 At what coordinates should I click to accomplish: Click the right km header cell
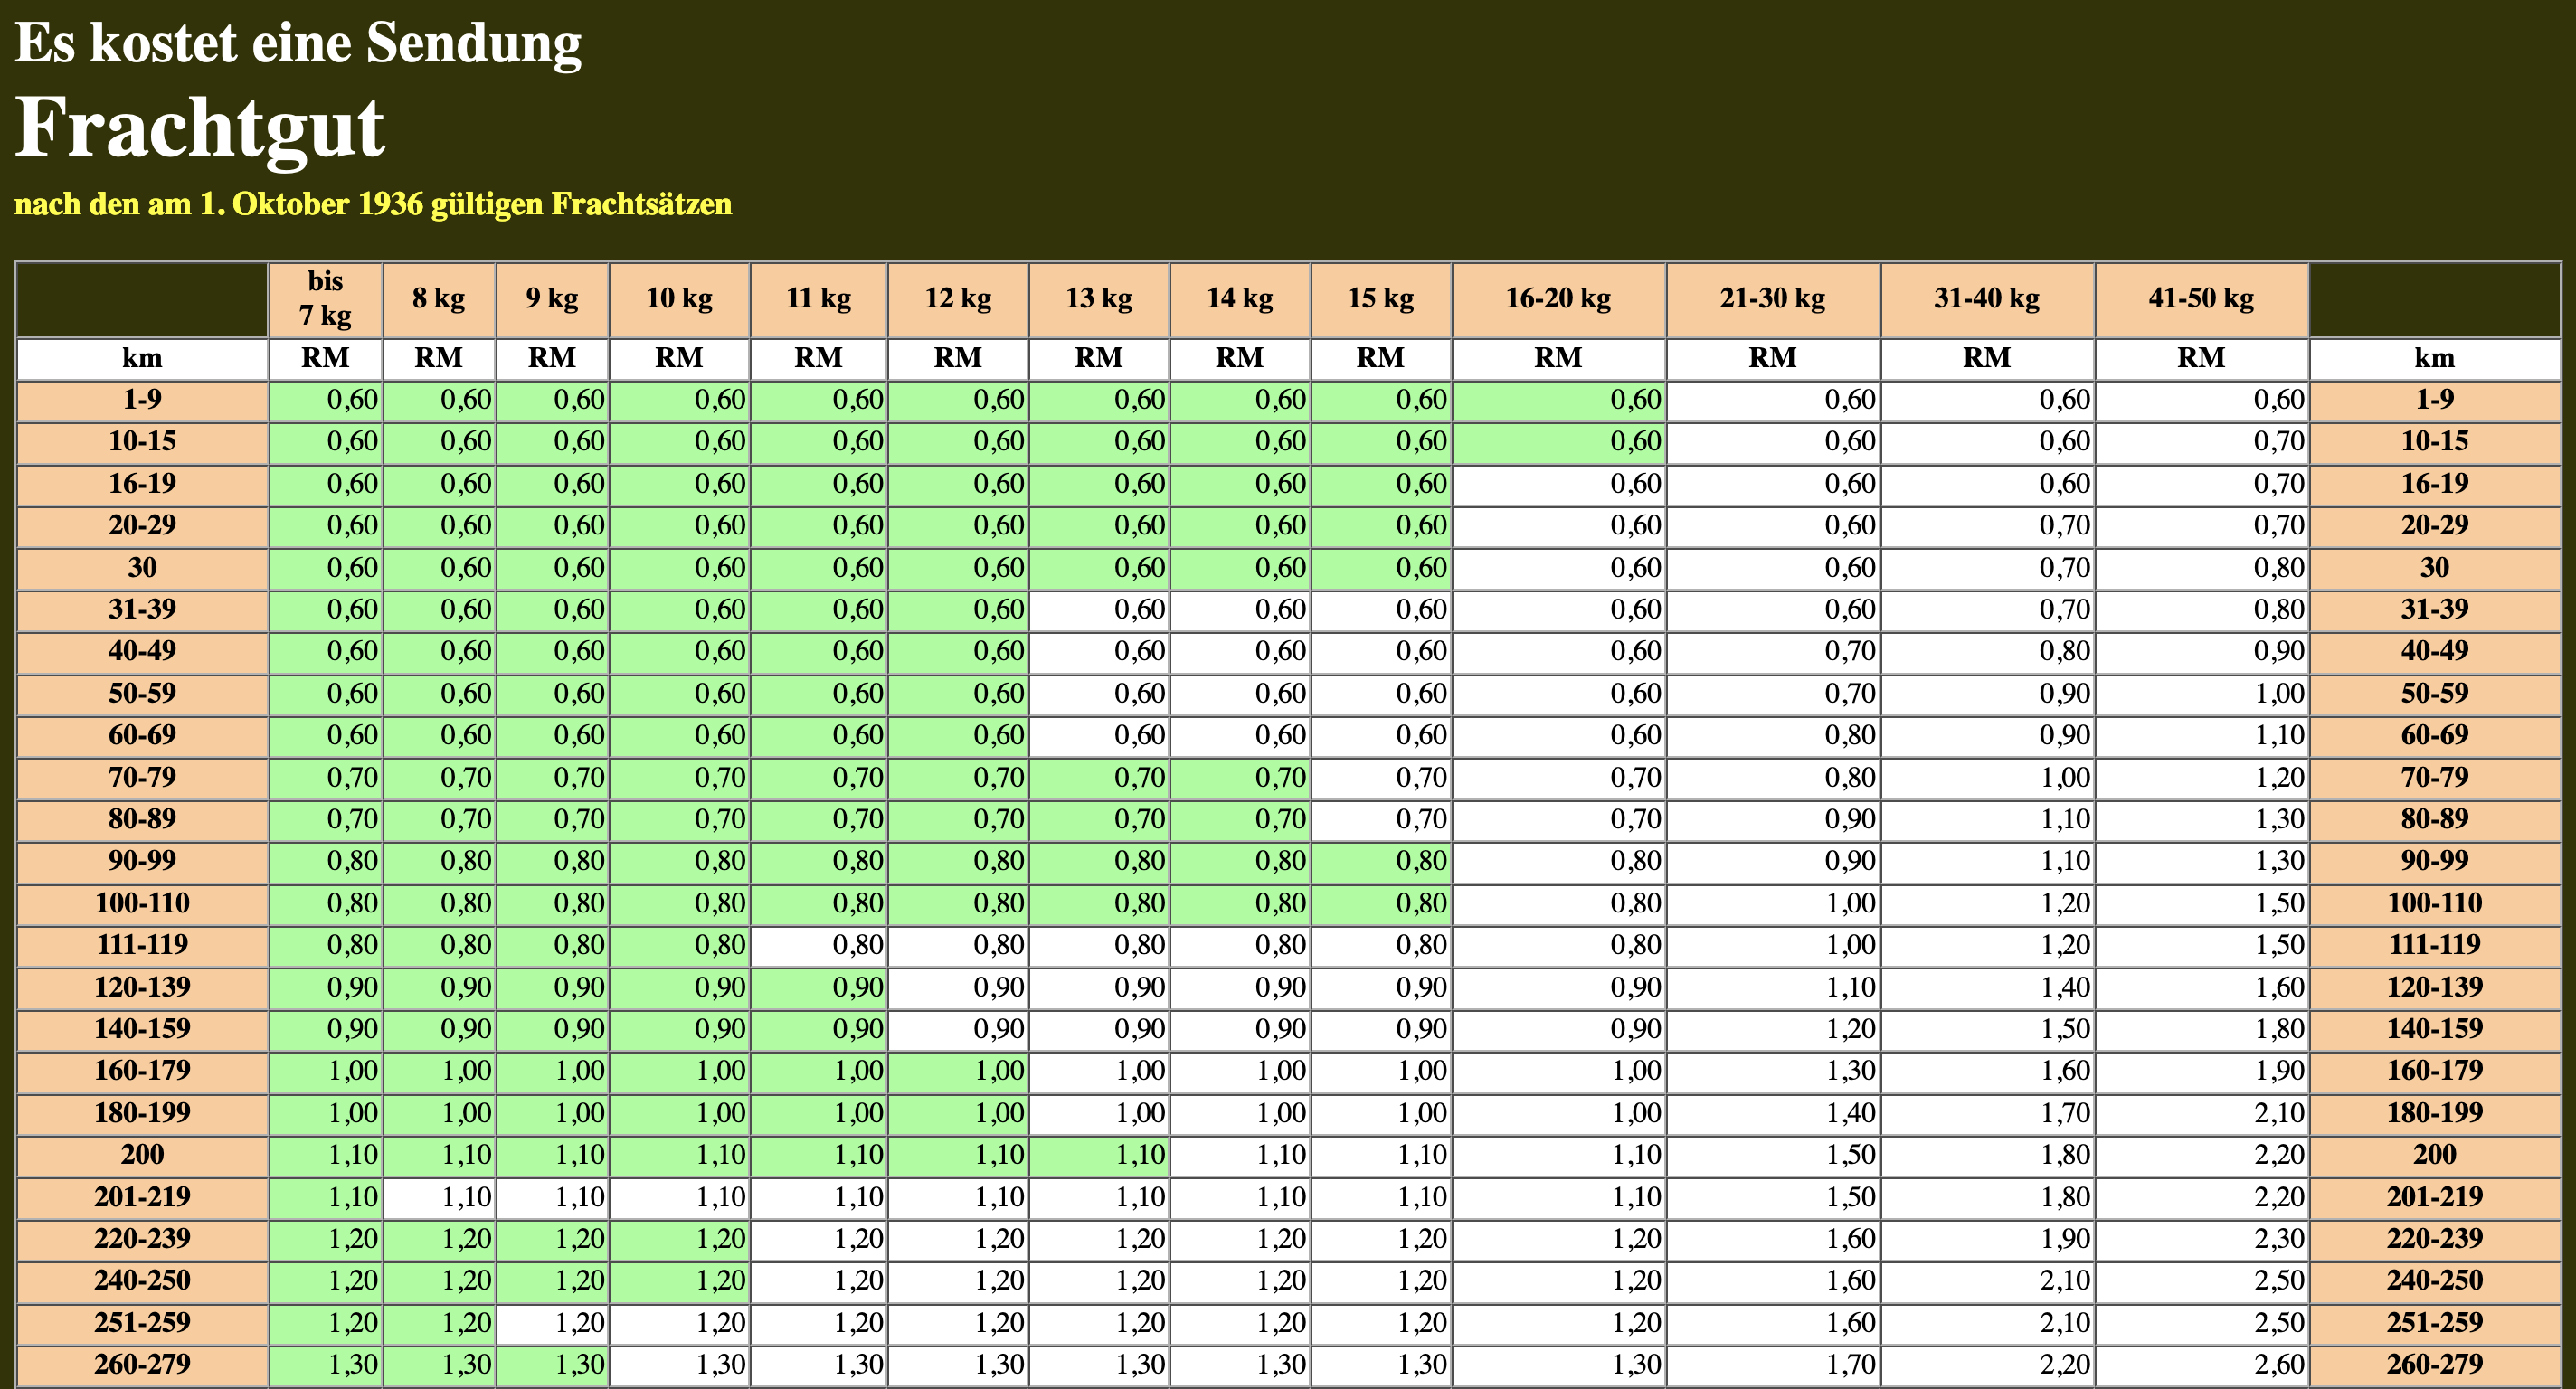click(2434, 358)
